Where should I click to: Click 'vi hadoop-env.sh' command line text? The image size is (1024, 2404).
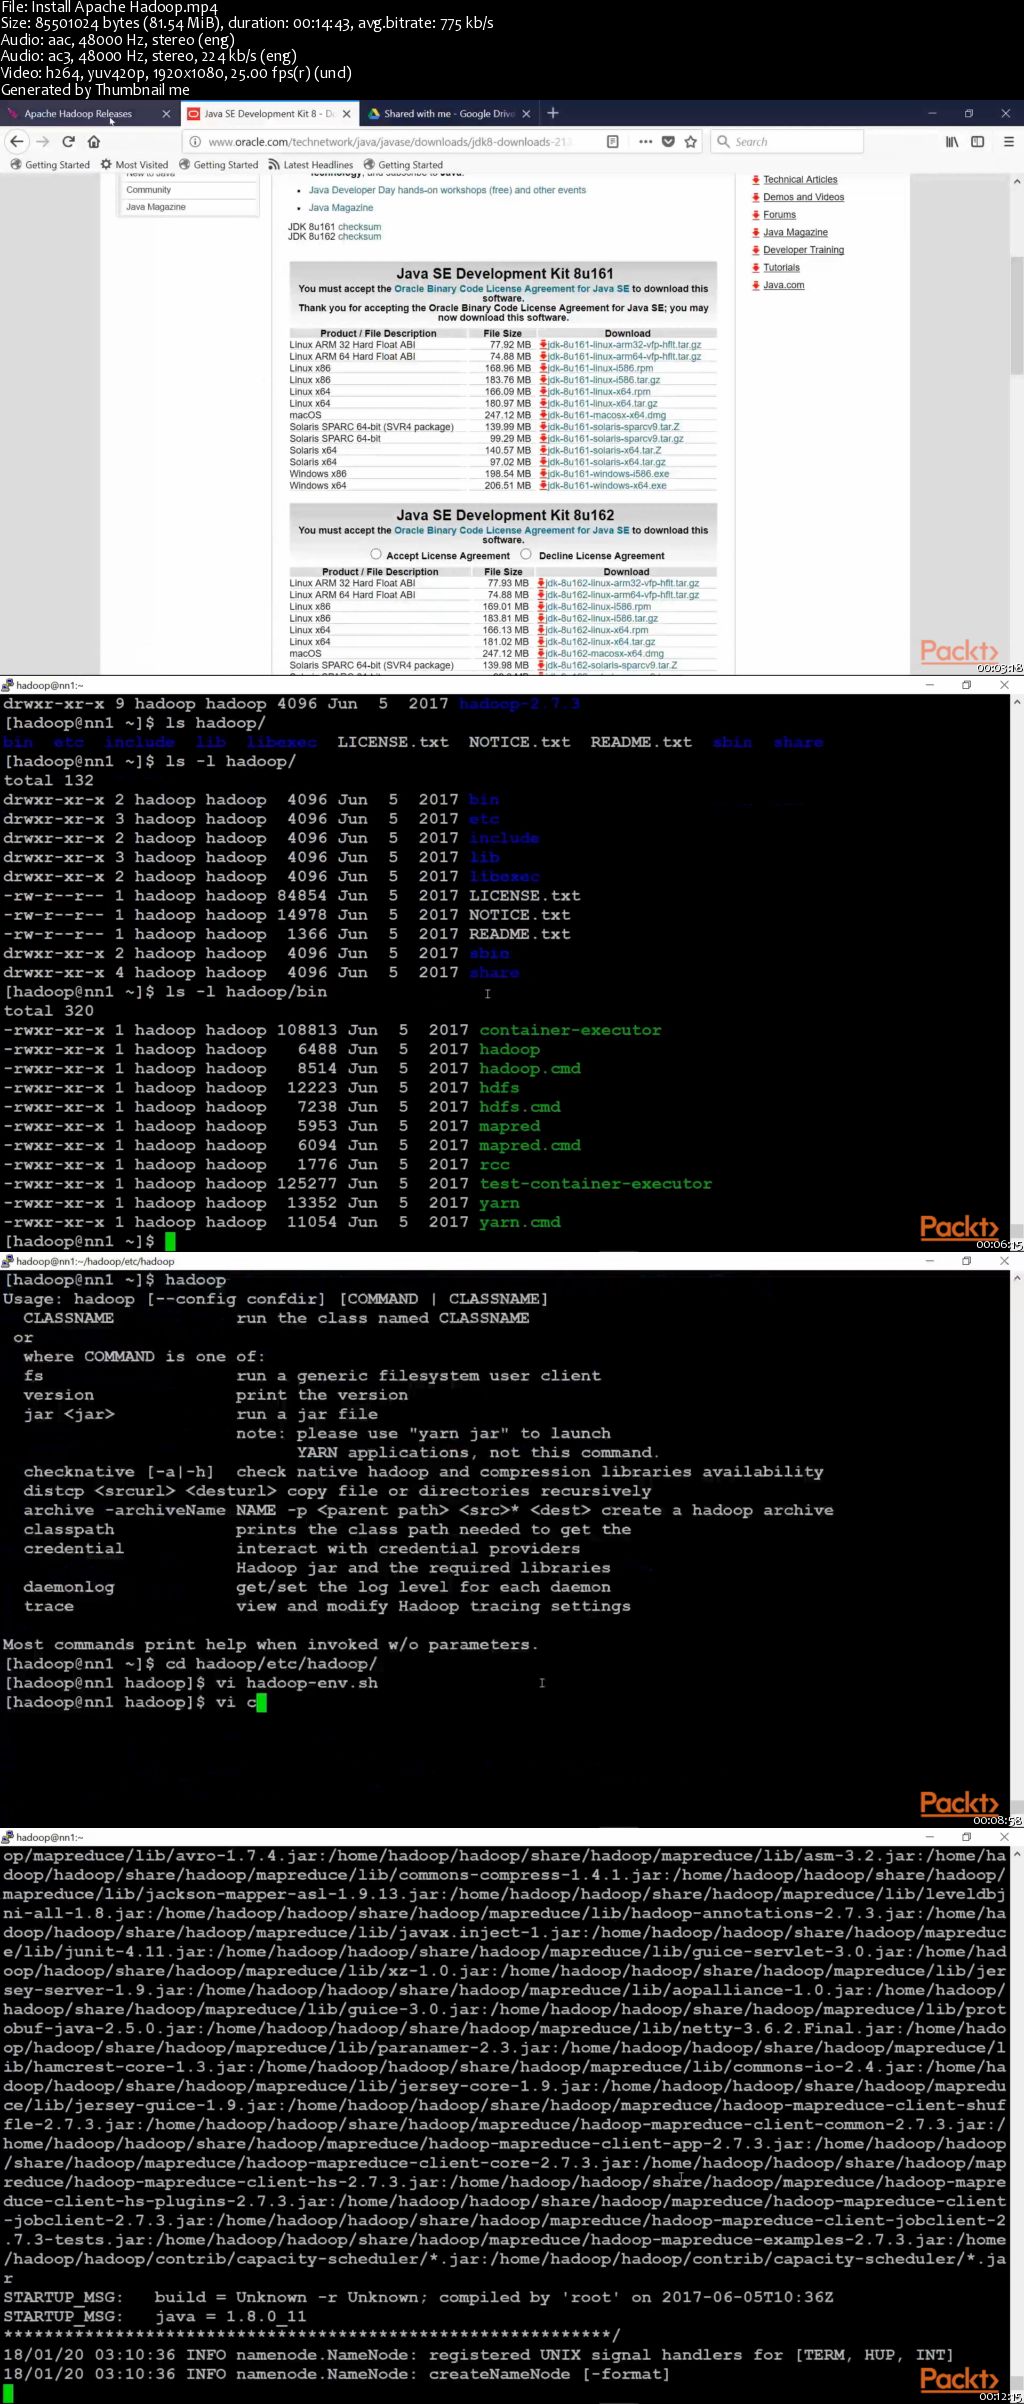point(297,1683)
